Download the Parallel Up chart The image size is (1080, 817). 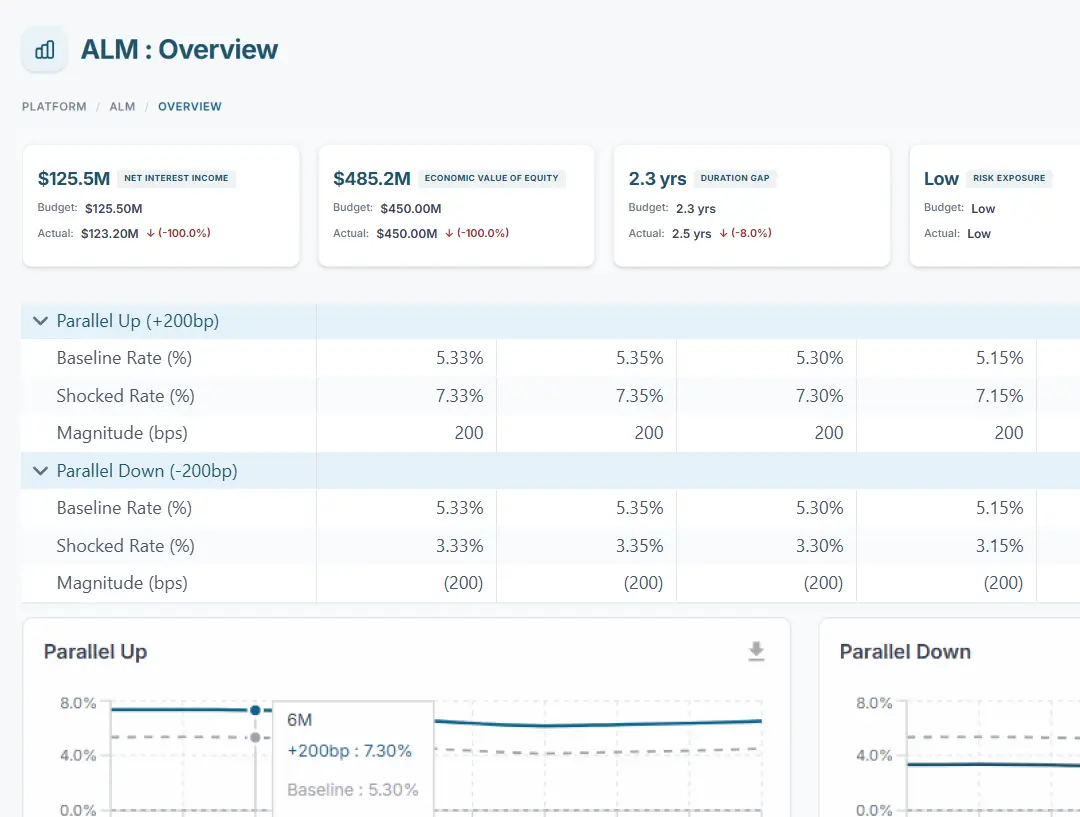tap(756, 651)
